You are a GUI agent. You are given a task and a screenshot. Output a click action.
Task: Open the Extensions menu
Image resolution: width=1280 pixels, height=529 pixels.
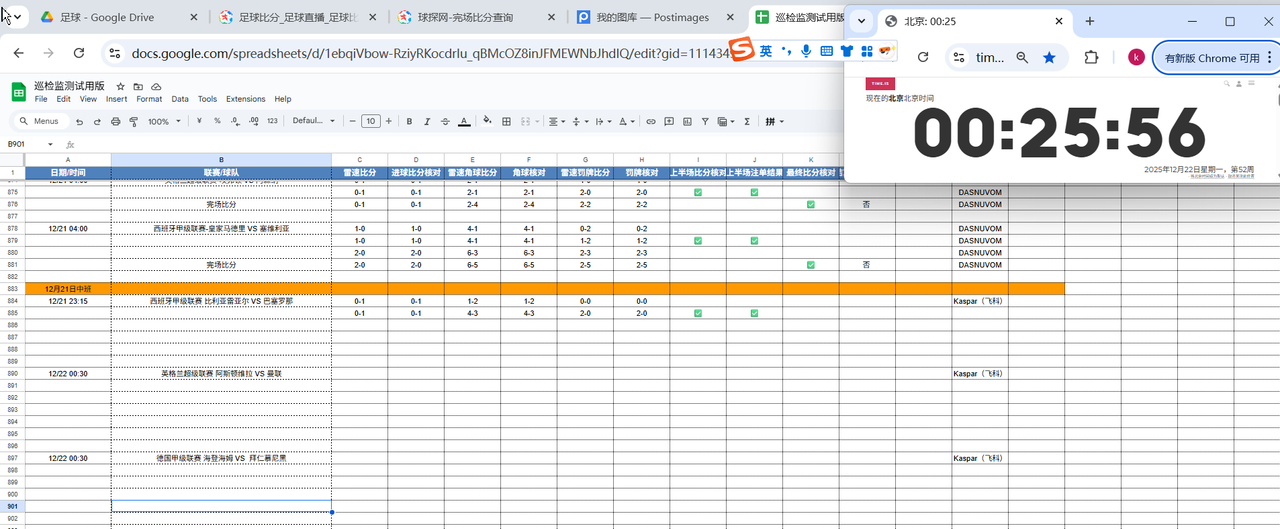tap(245, 99)
